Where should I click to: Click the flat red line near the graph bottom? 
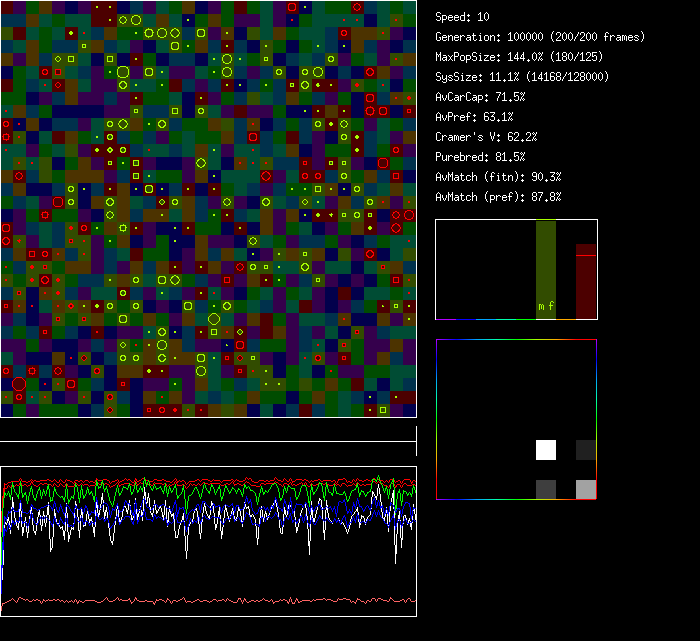(208, 601)
